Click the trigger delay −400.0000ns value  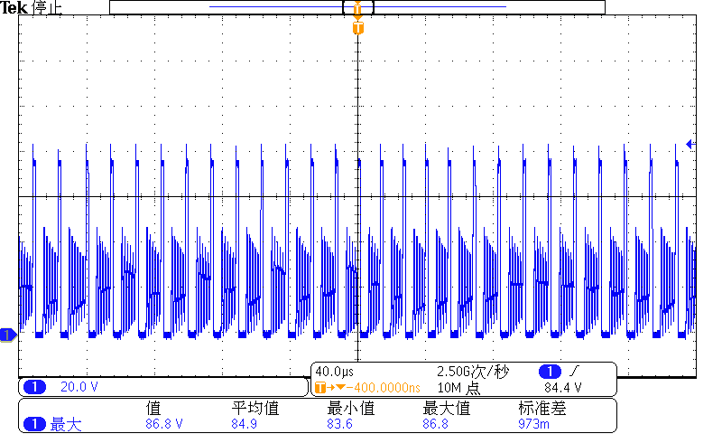pos(382,388)
